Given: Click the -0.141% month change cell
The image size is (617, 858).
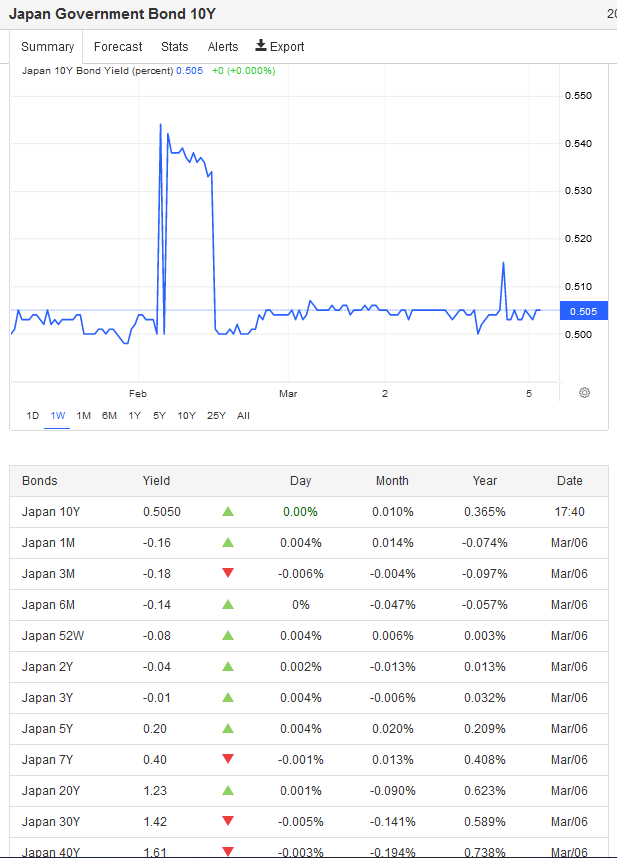Looking at the screenshot, I should pyautogui.click(x=392, y=822).
